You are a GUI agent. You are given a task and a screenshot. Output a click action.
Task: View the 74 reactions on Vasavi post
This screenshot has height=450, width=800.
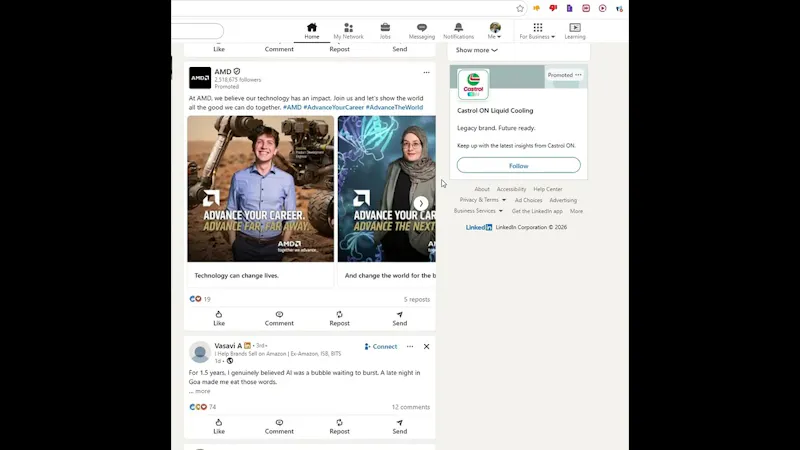203,407
